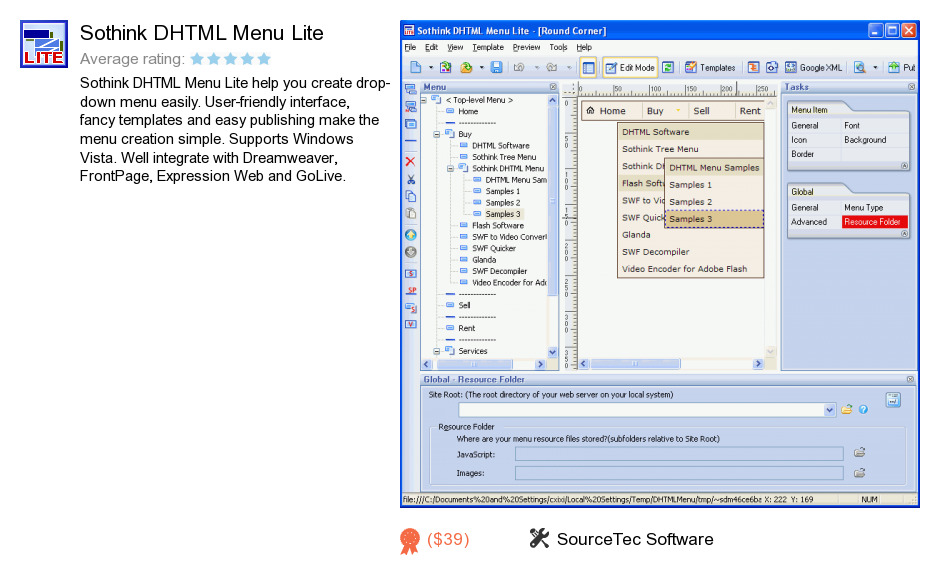Click the red X Delete icon
The width and height of the screenshot is (940, 585).
[x=411, y=161]
